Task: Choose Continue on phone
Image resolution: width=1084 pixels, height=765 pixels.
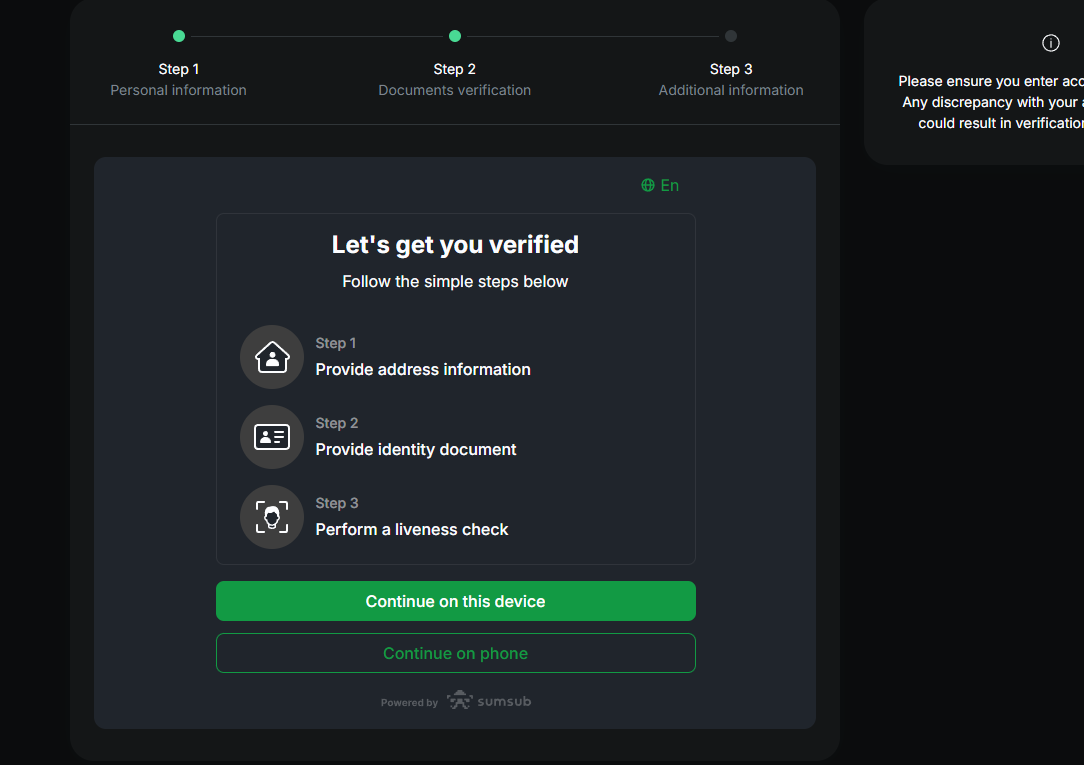Action: click(x=455, y=653)
